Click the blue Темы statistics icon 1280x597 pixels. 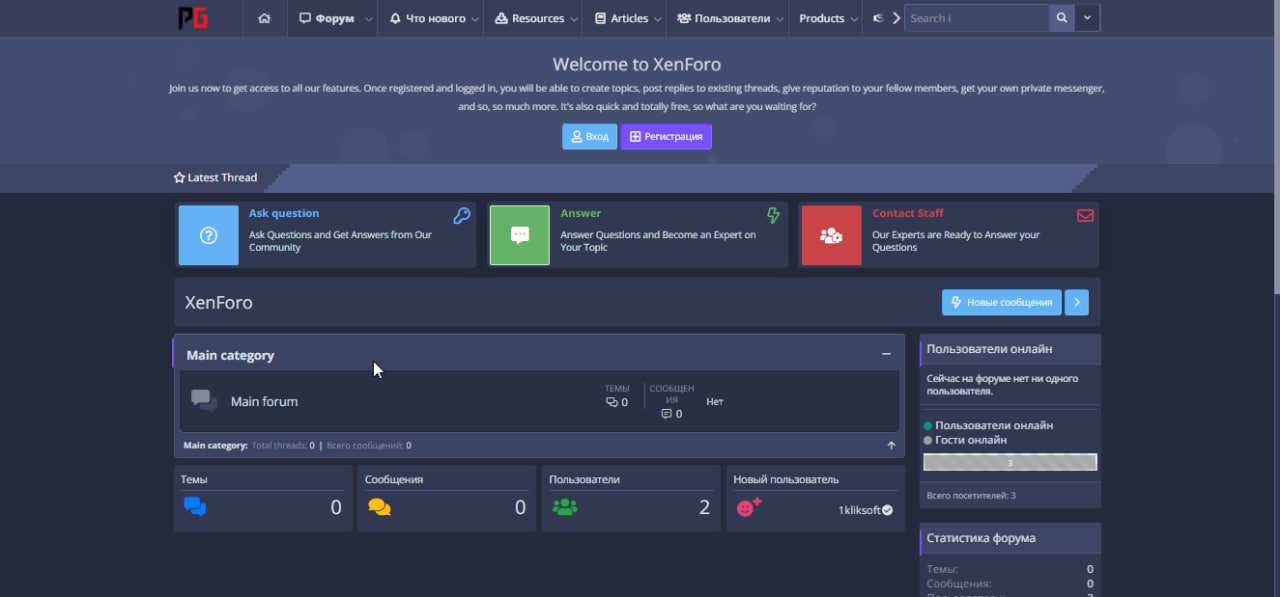tap(195, 507)
